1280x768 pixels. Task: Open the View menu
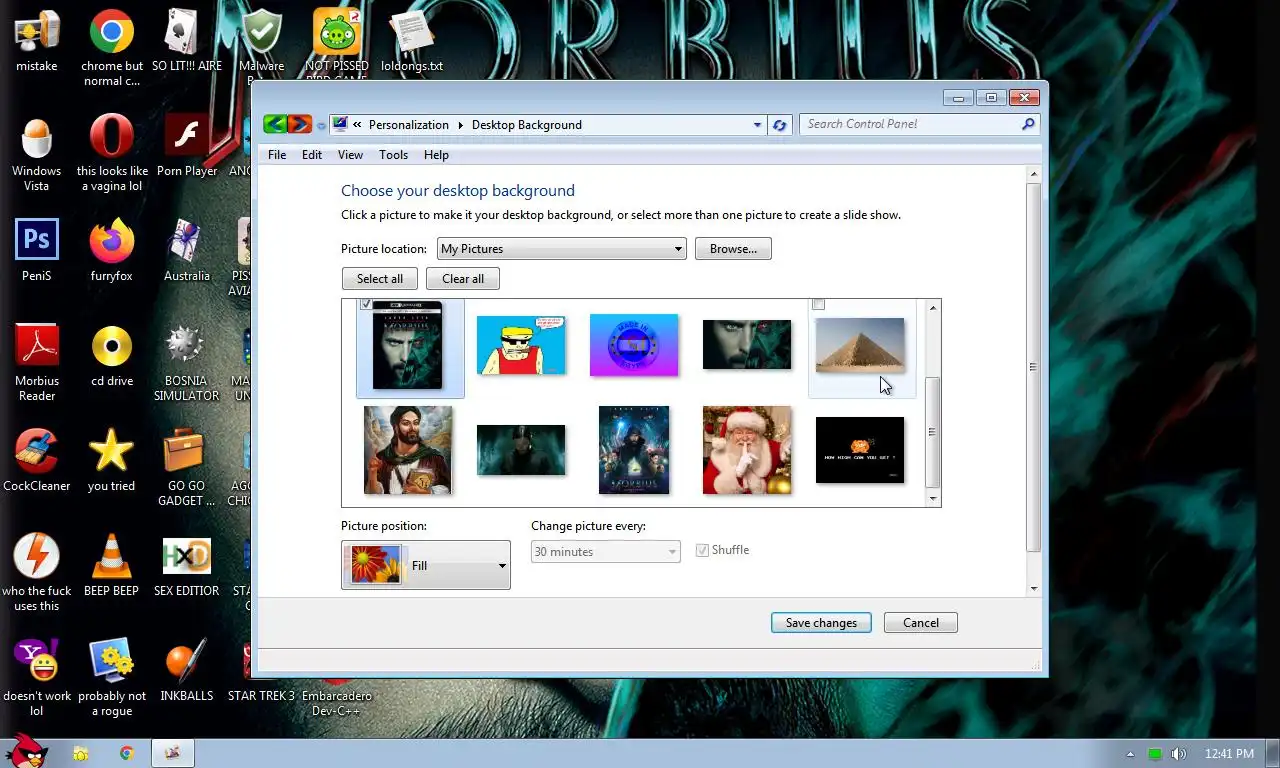tap(350, 155)
